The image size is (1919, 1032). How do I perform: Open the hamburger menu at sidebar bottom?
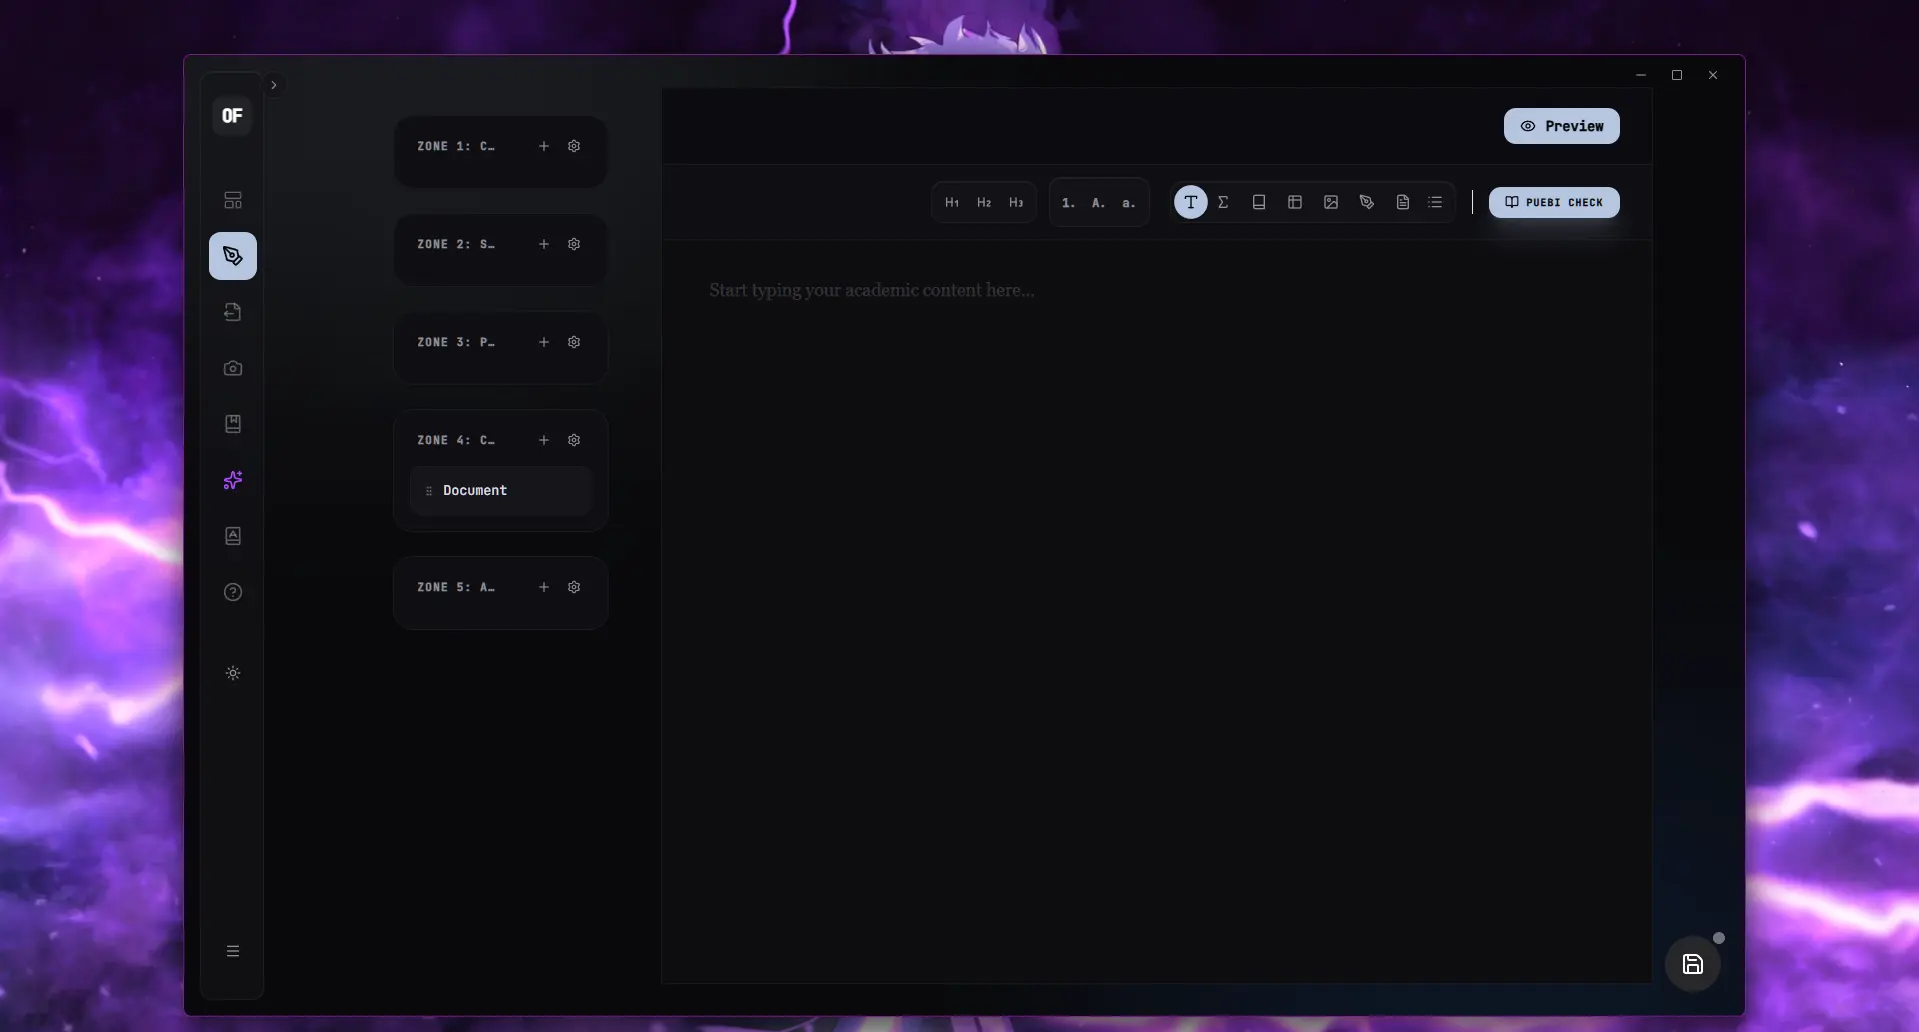[233, 951]
